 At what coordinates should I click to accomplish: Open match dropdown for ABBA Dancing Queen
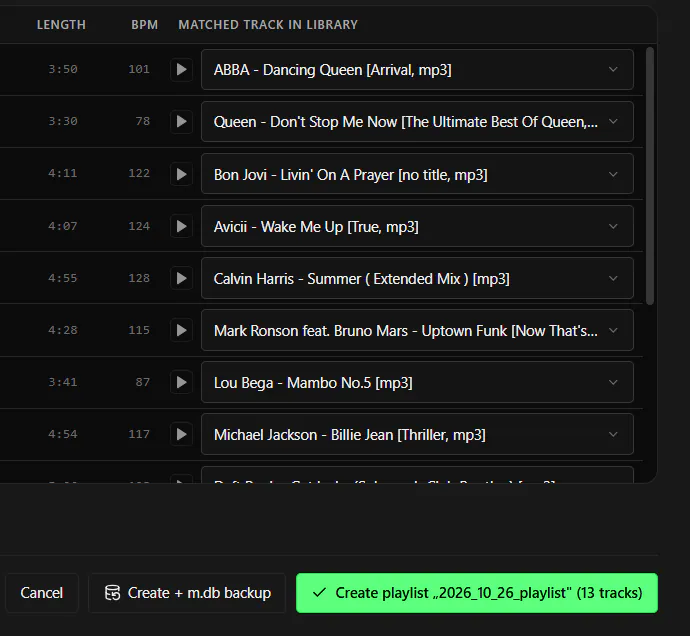(x=417, y=70)
